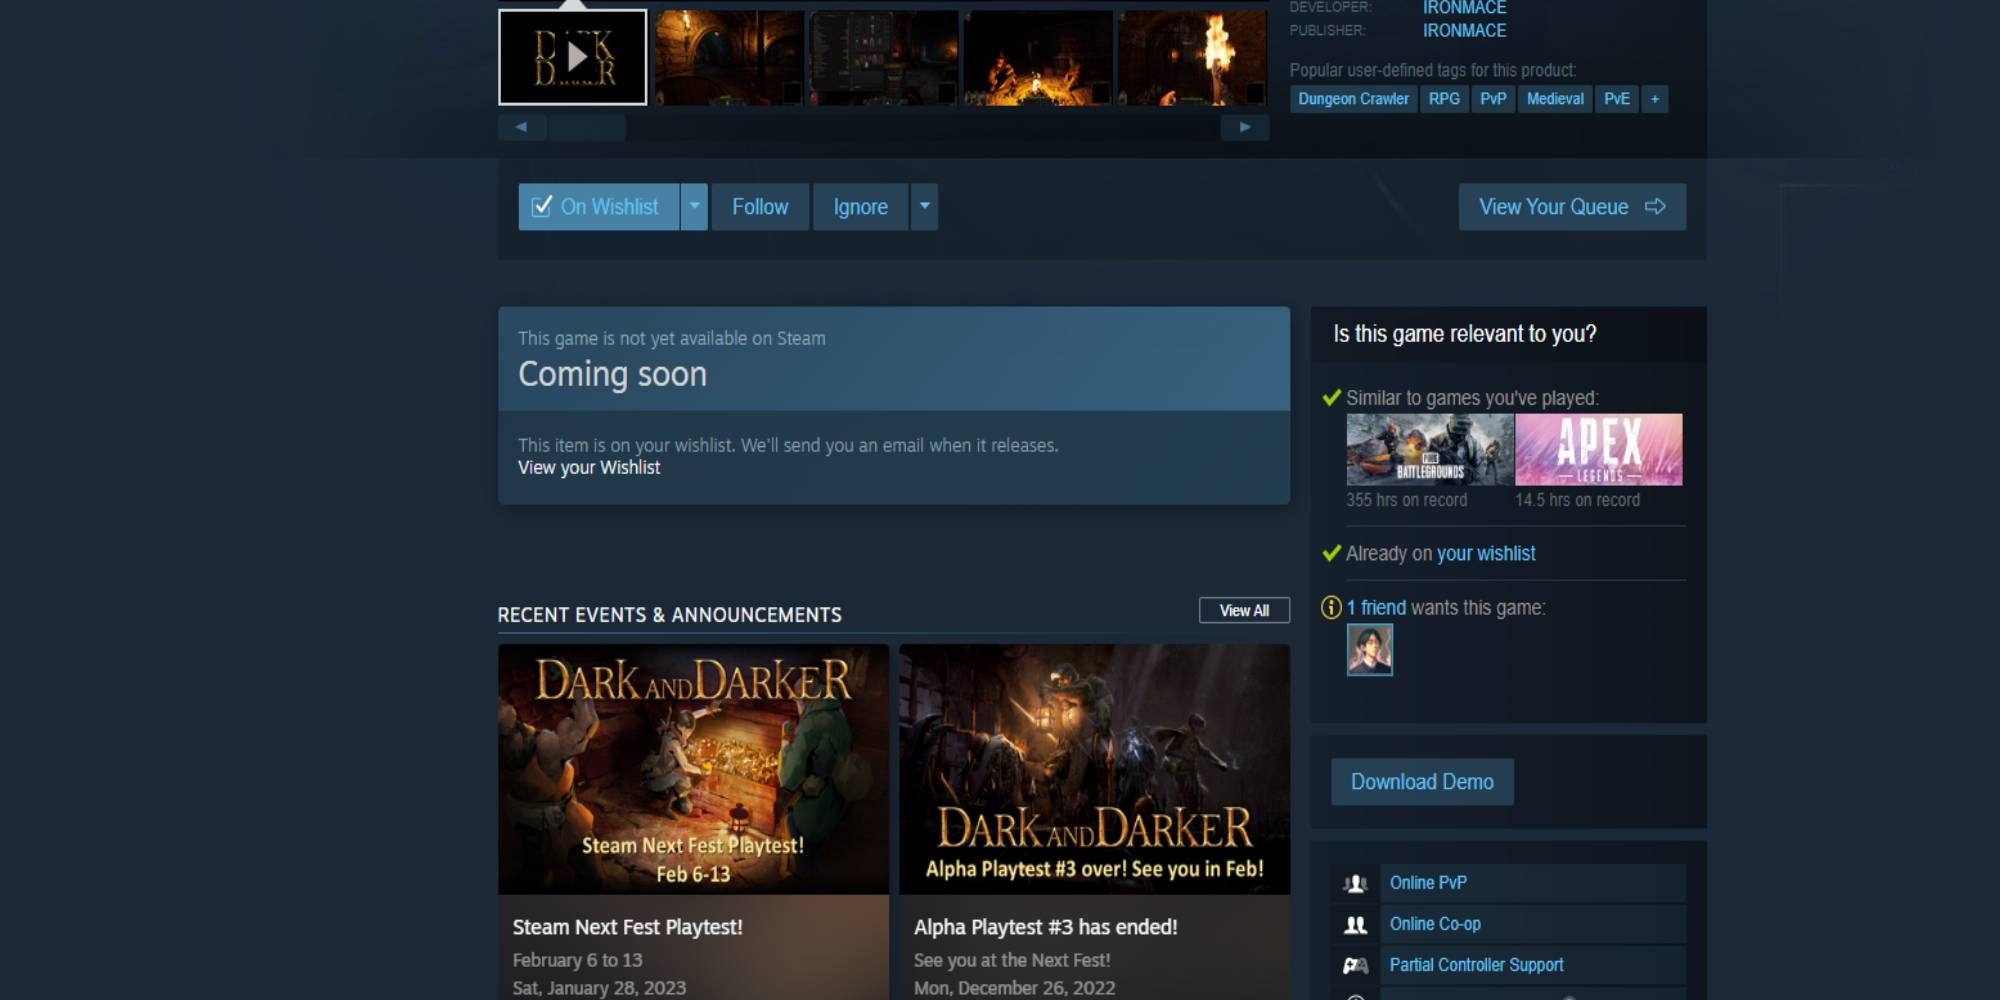Toggle the On Wishlist checkbox button
Image resolution: width=2000 pixels, height=1000 pixels.
598,207
